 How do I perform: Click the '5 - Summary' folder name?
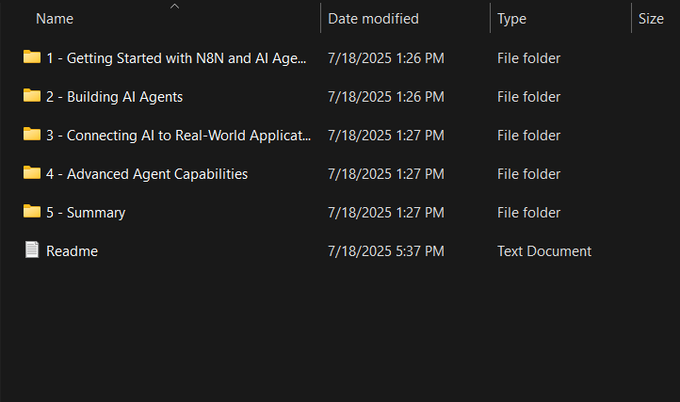point(86,213)
